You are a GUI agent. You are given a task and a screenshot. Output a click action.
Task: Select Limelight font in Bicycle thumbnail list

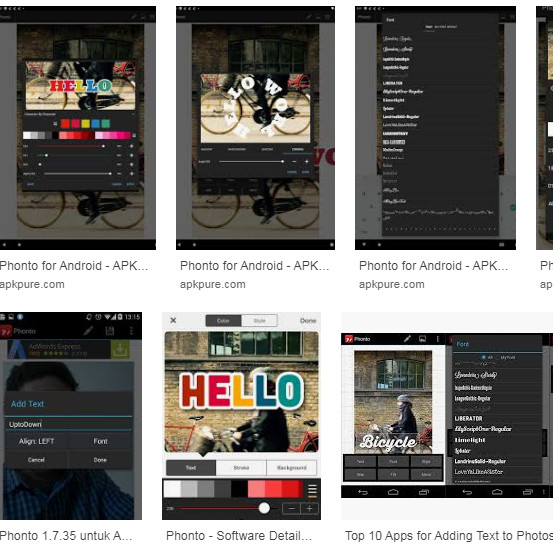[470, 440]
